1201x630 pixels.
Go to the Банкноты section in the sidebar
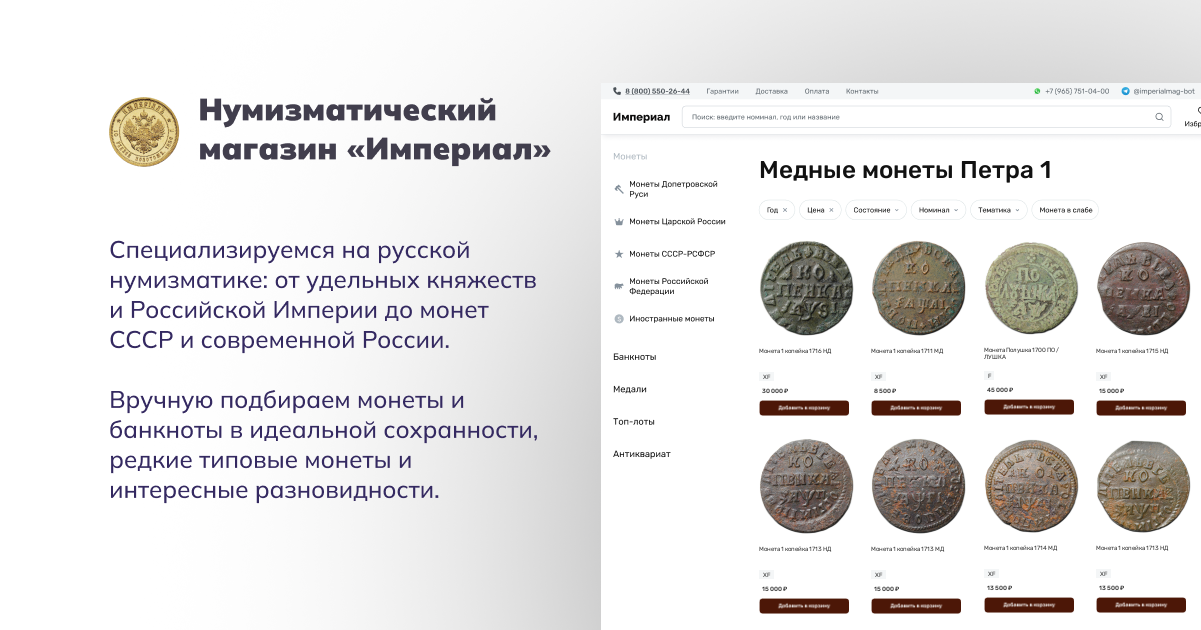(634, 357)
